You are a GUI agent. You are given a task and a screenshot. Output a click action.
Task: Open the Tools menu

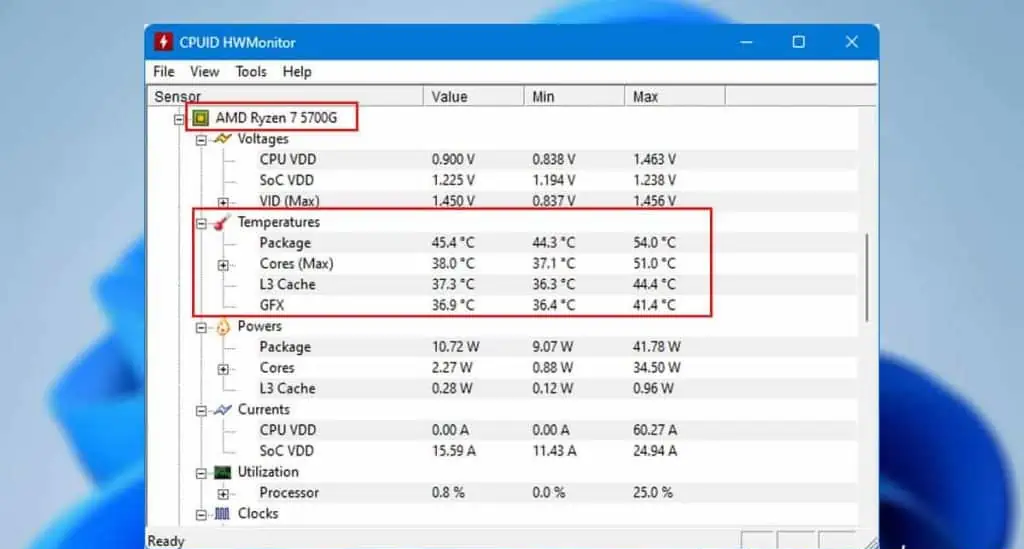pyautogui.click(x=251, y=72)
